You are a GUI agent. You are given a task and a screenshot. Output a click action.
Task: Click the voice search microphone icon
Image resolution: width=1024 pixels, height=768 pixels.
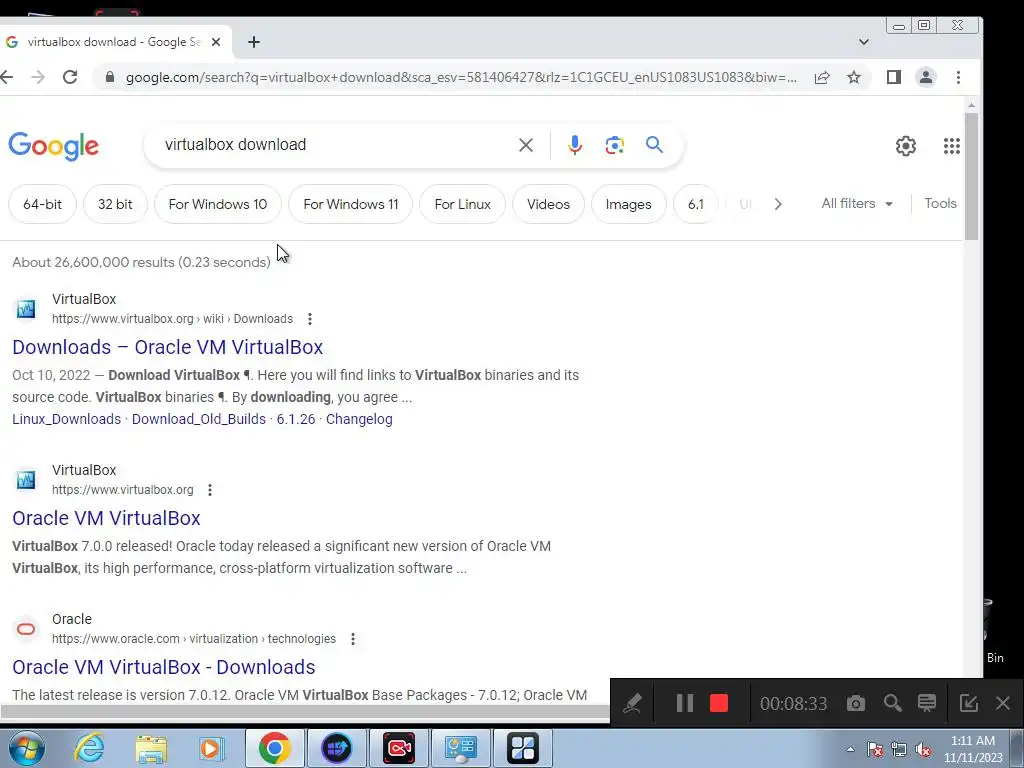coord(575,145)
